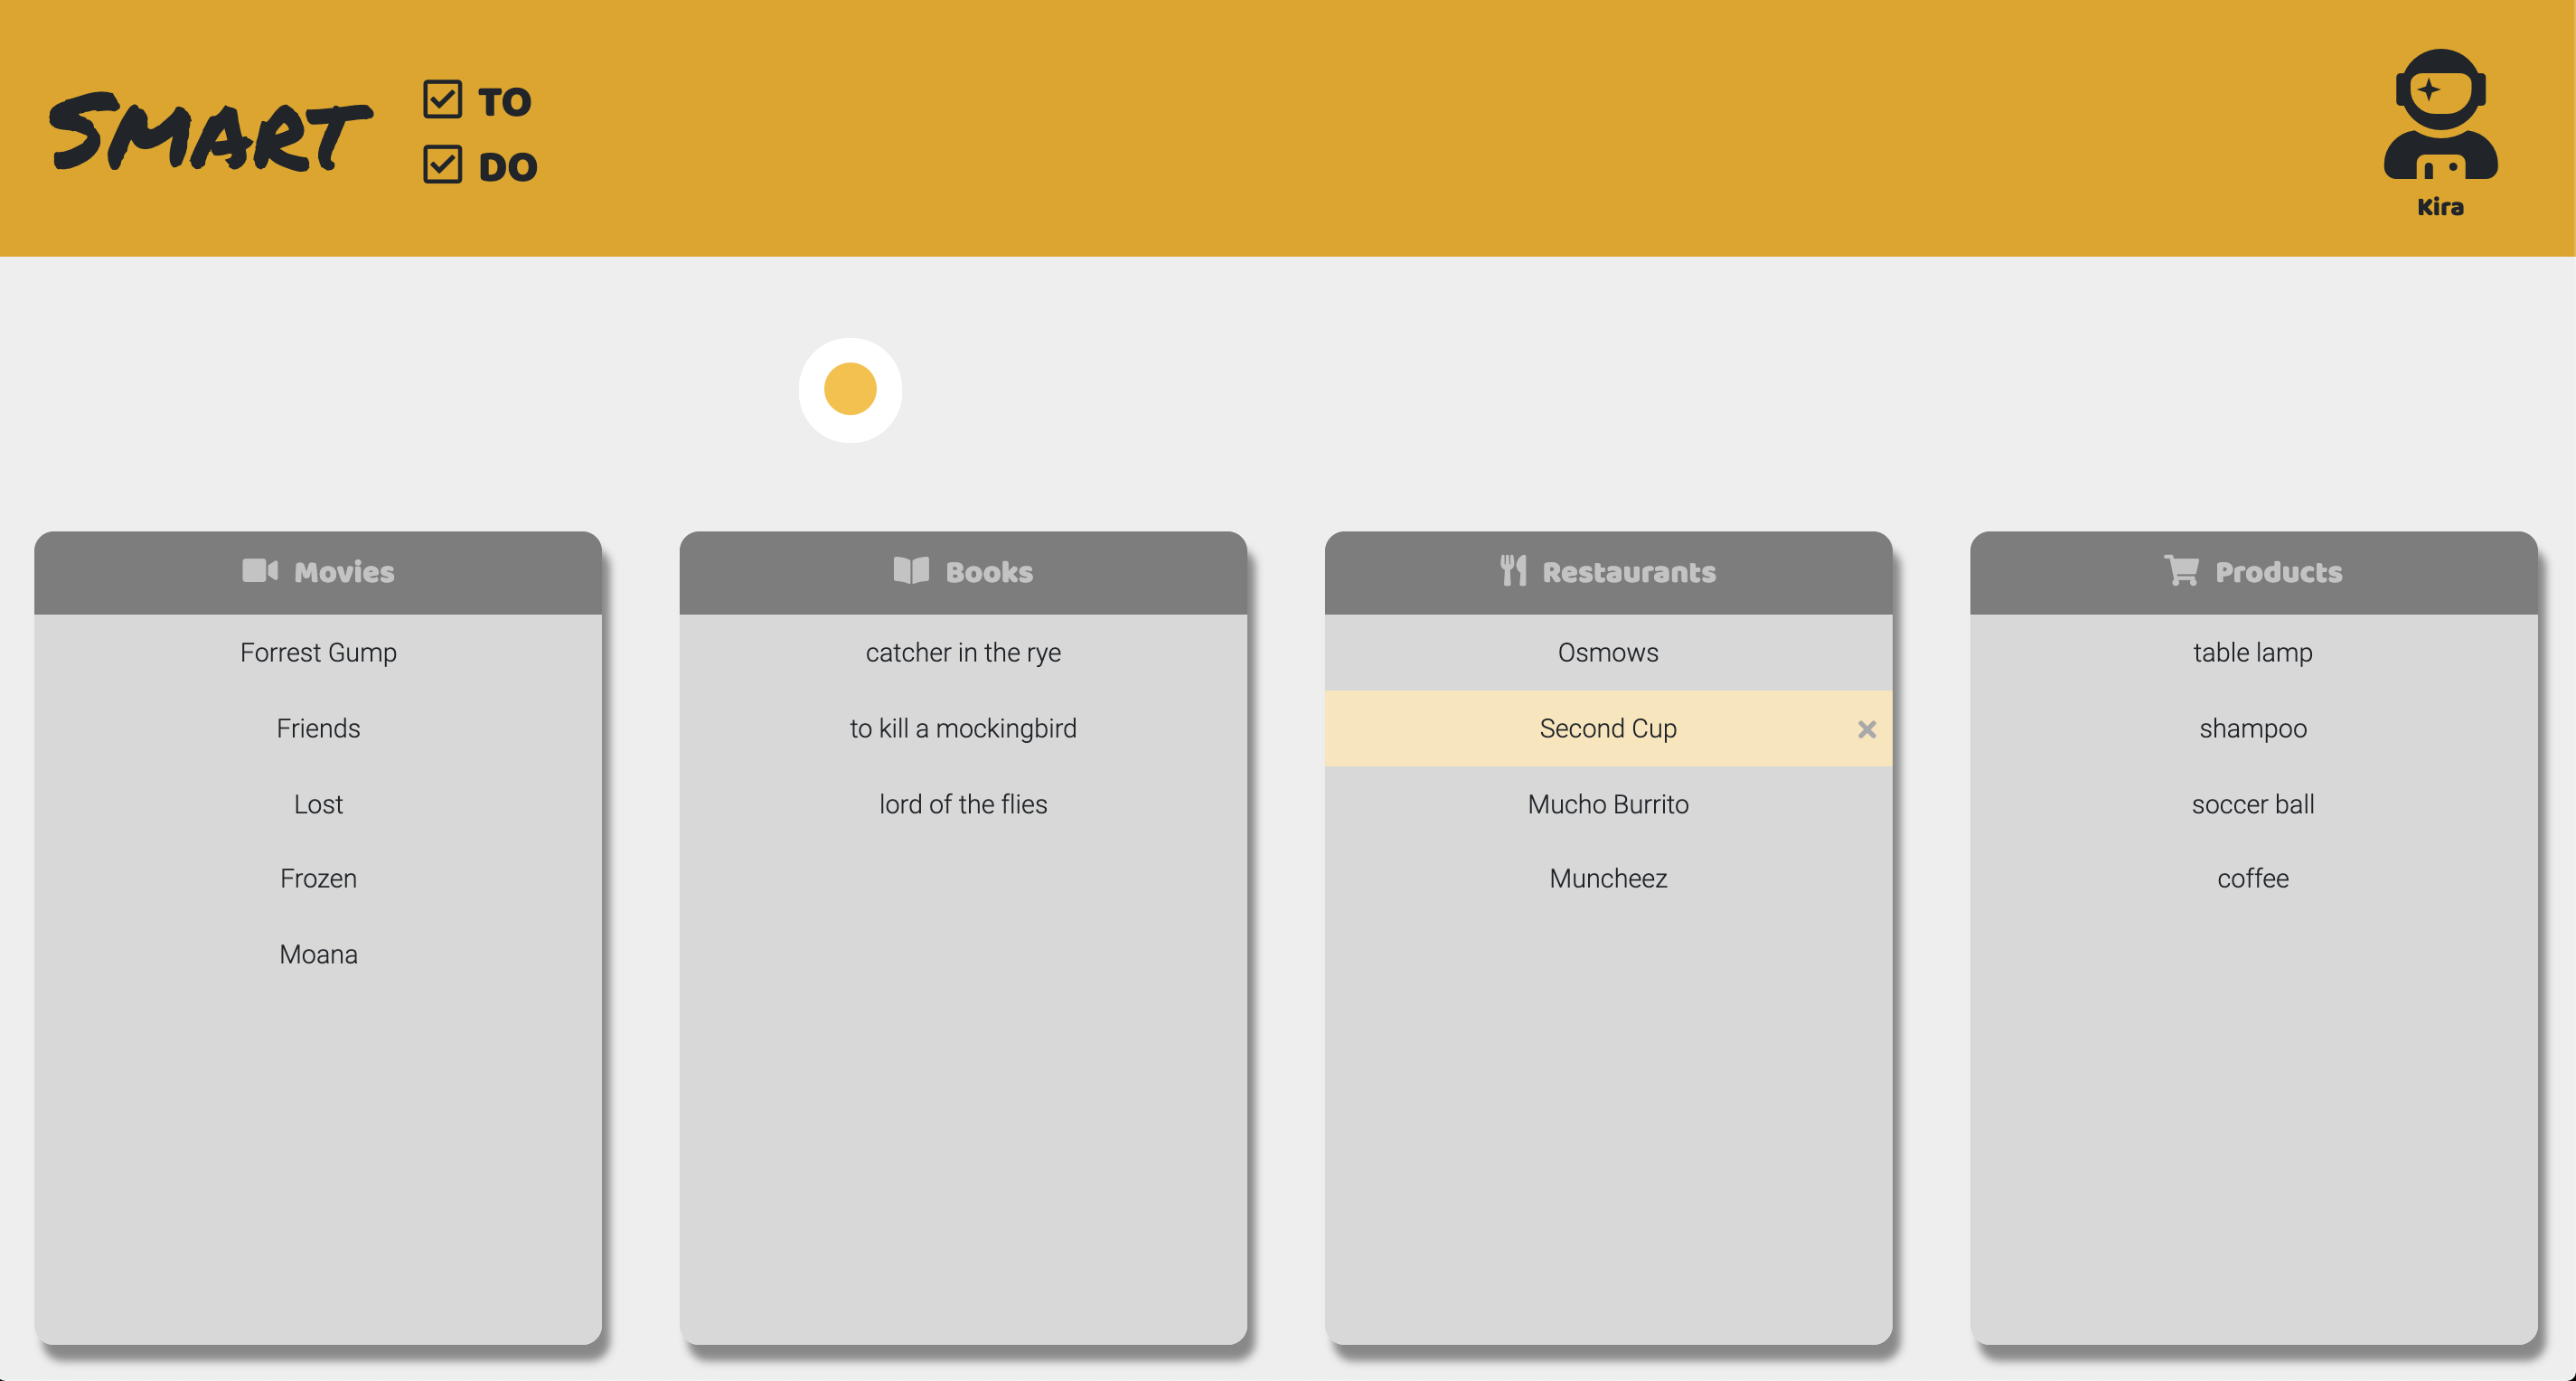Click the Kira username label
2576x1381 pixels.
(x=2440, y=207)
